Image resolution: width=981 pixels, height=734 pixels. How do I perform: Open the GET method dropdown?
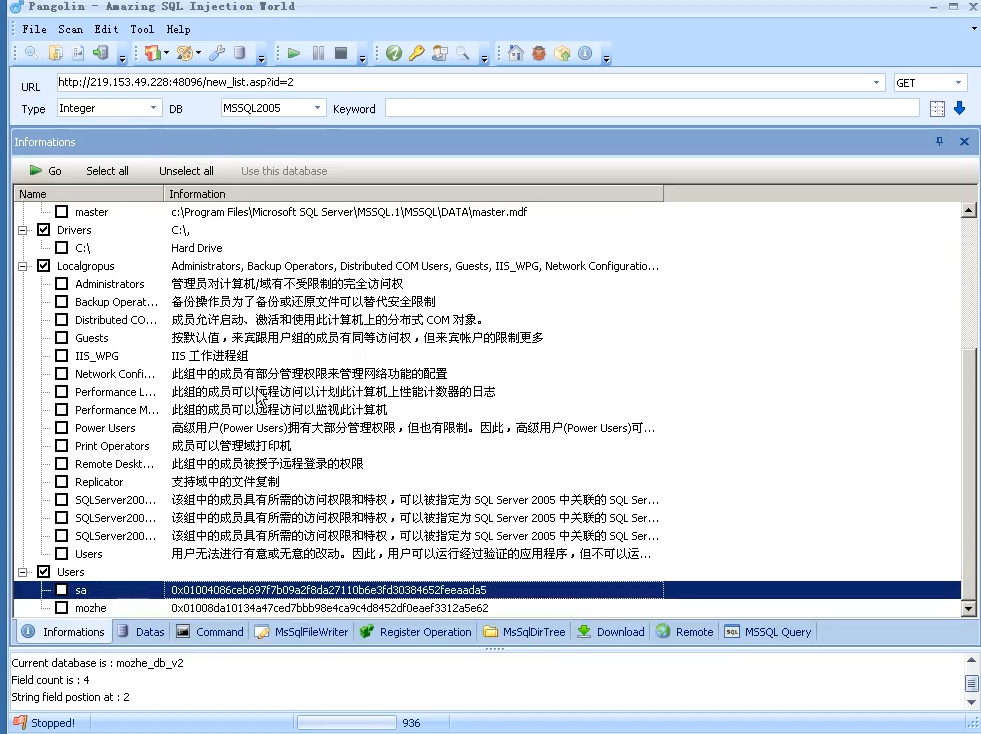pyautogui.click(x=958, y=83)
